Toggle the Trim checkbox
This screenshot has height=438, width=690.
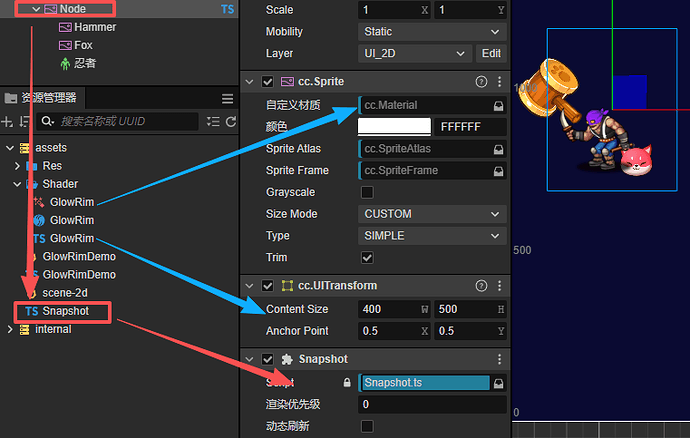pyautogui.click(x=367, y=258)
